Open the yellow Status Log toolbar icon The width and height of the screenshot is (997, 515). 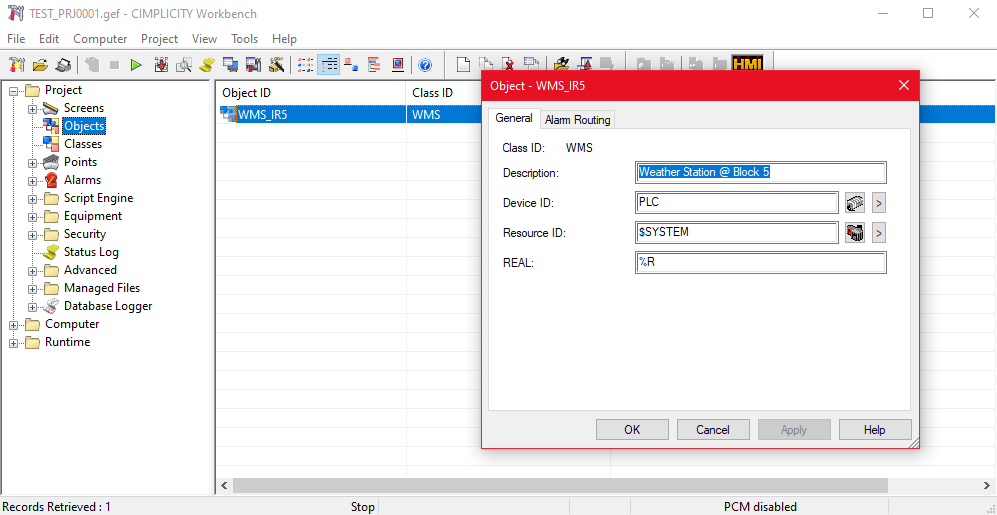[x=206, y=64]
